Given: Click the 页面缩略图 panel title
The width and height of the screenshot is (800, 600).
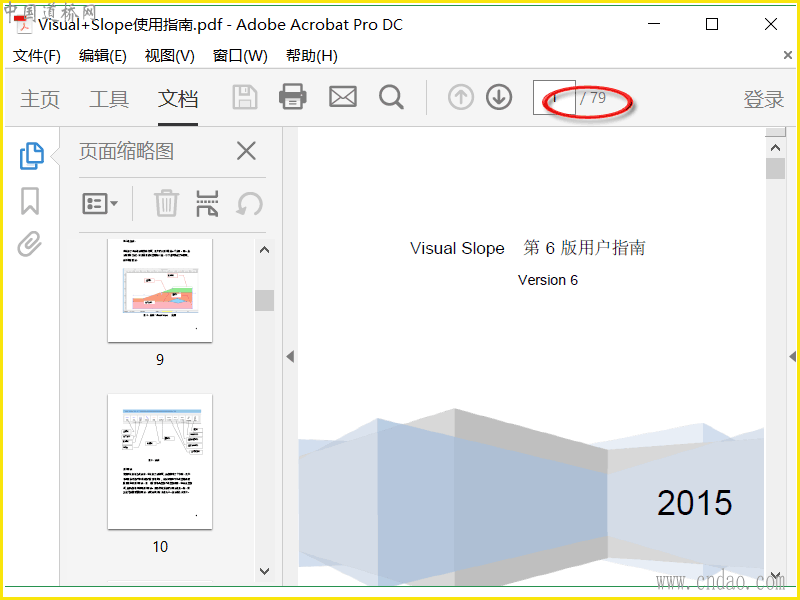Looking at the screenshot, I should 127,152.
